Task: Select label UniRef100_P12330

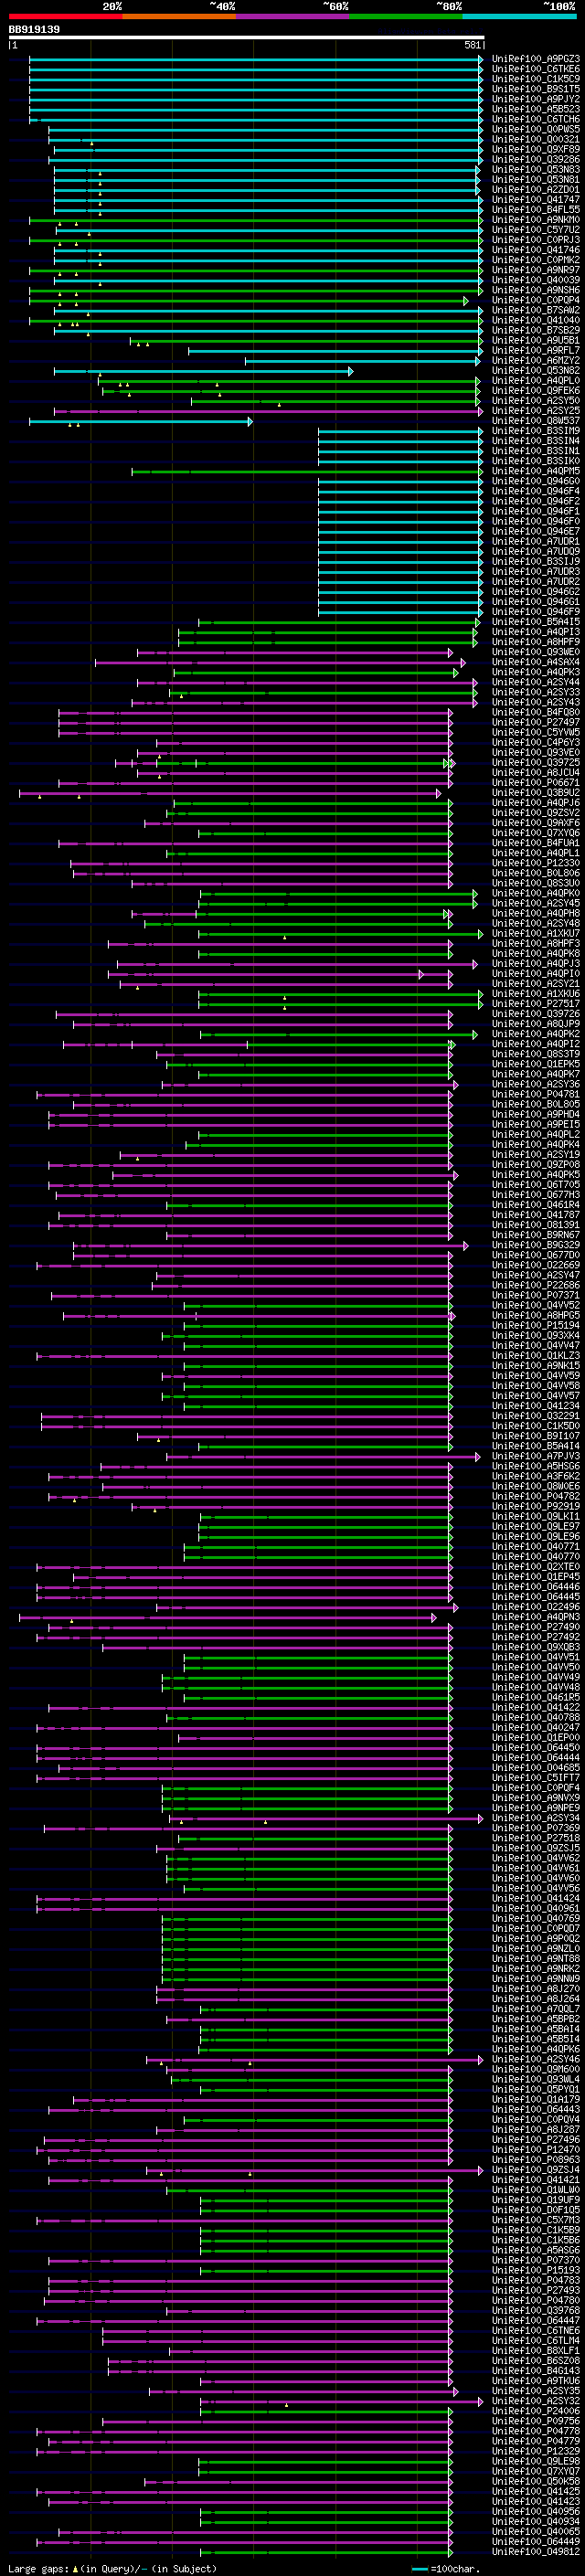Action: [x=536, y=863]
